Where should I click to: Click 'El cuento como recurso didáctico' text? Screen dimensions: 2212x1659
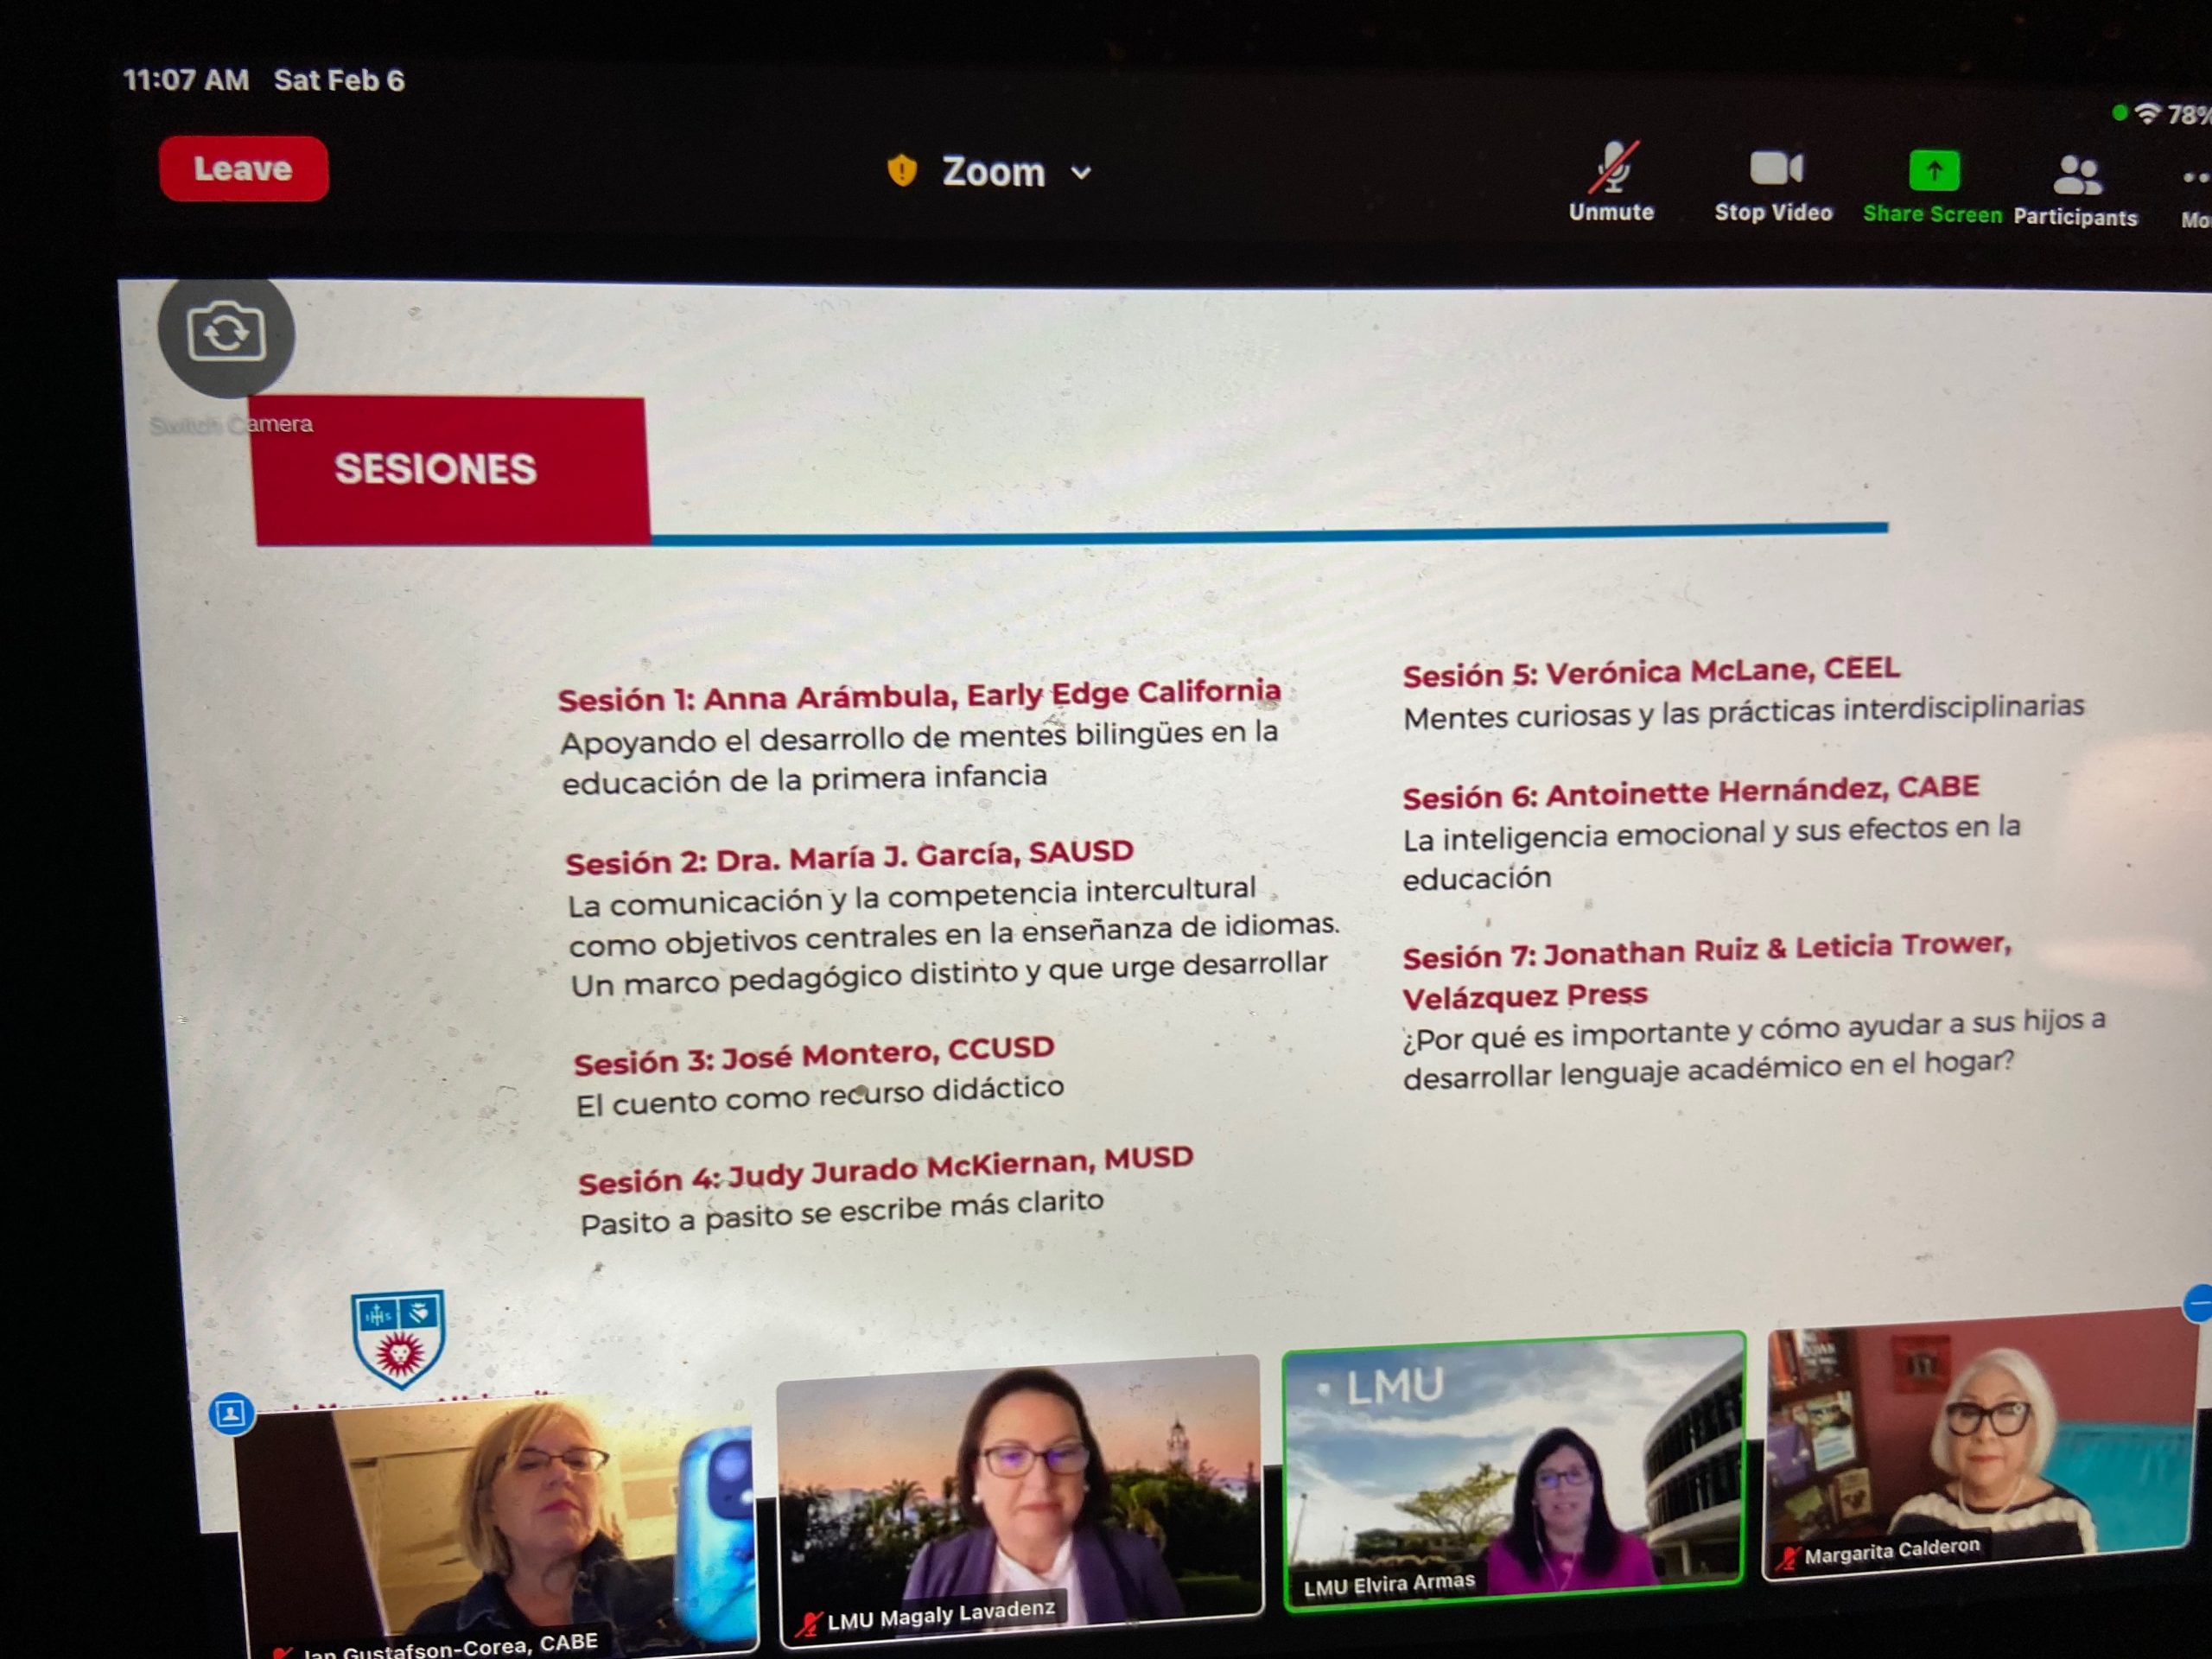(x=819, y=1095)
